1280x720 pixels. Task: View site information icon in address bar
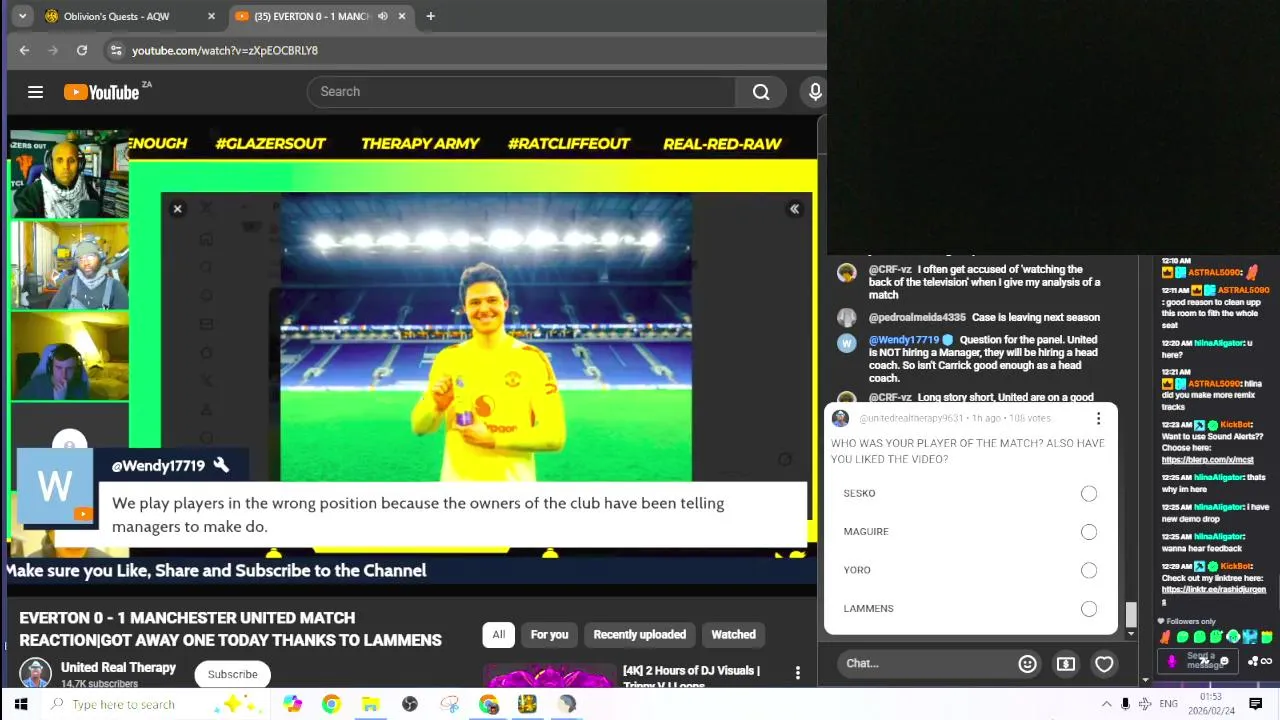tap(116, 50)
